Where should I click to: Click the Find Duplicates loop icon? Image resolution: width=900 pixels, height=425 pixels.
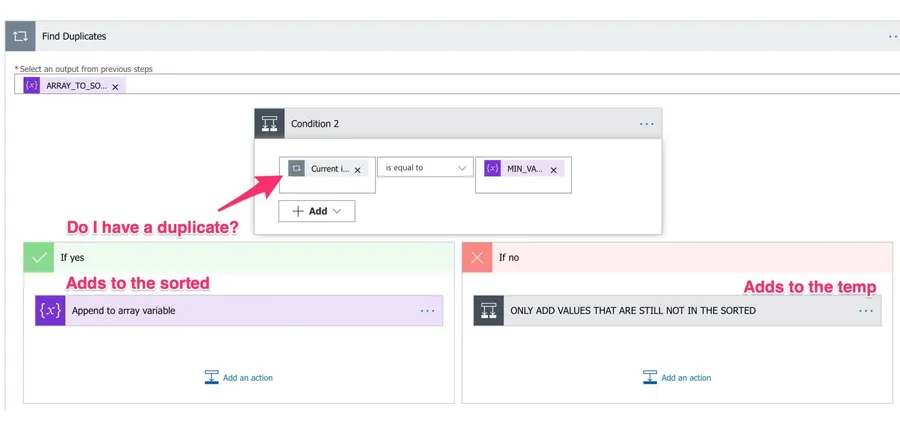(x=20, y=36)
